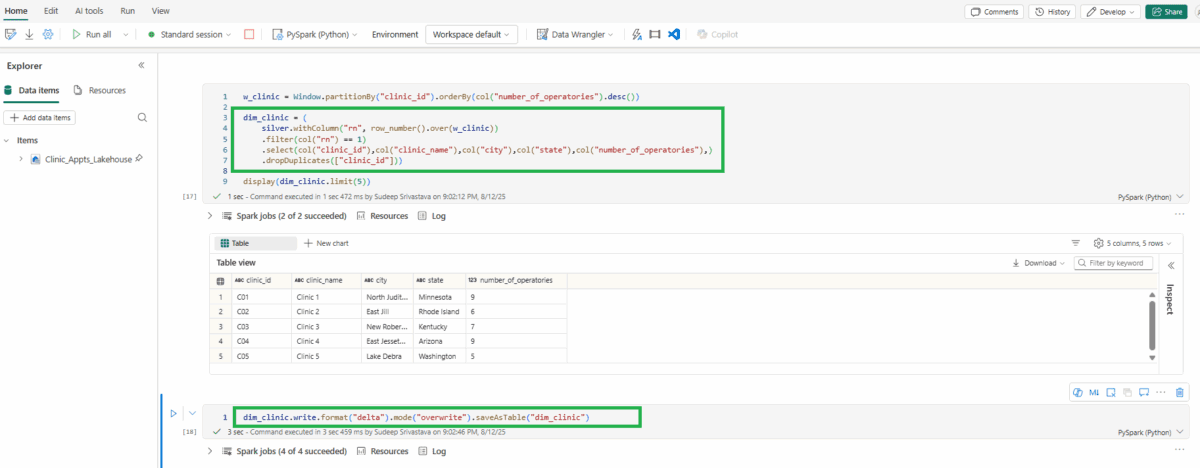Open the Workspace default environment dropdown
The height and width of the screenshot is (468, 1200).
coord(471,34)
